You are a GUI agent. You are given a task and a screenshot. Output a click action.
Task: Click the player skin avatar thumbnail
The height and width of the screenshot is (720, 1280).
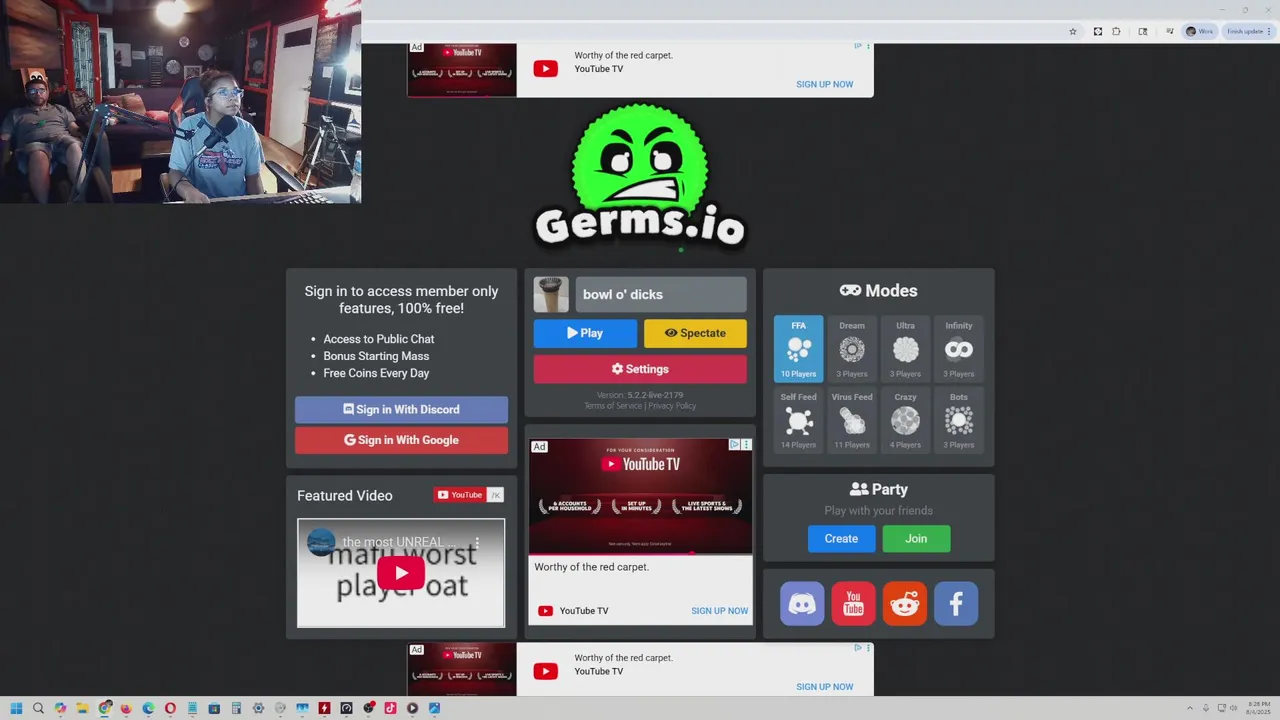[551, 295]
